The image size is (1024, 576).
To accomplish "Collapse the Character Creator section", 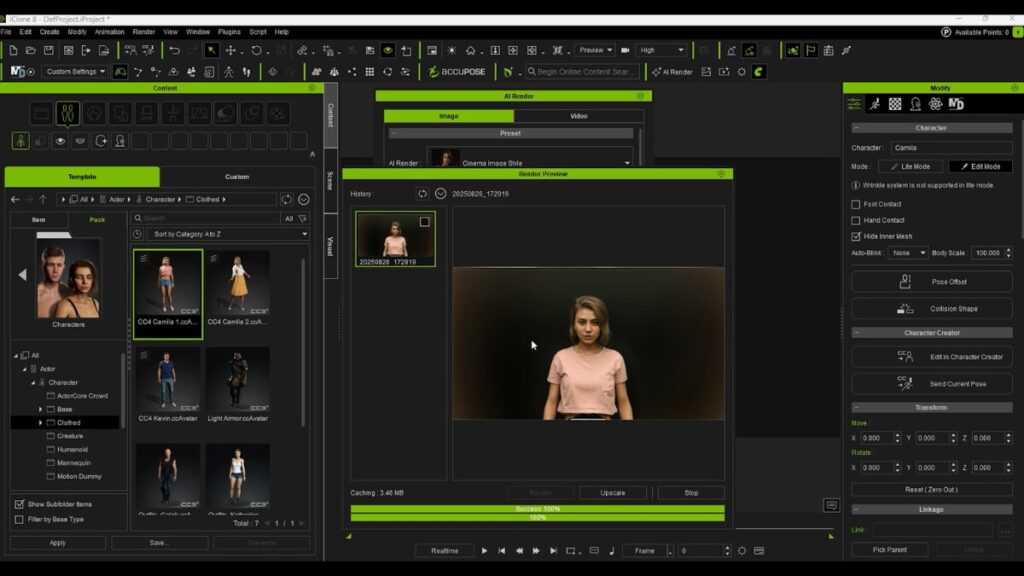I will (x=856, y=333).
